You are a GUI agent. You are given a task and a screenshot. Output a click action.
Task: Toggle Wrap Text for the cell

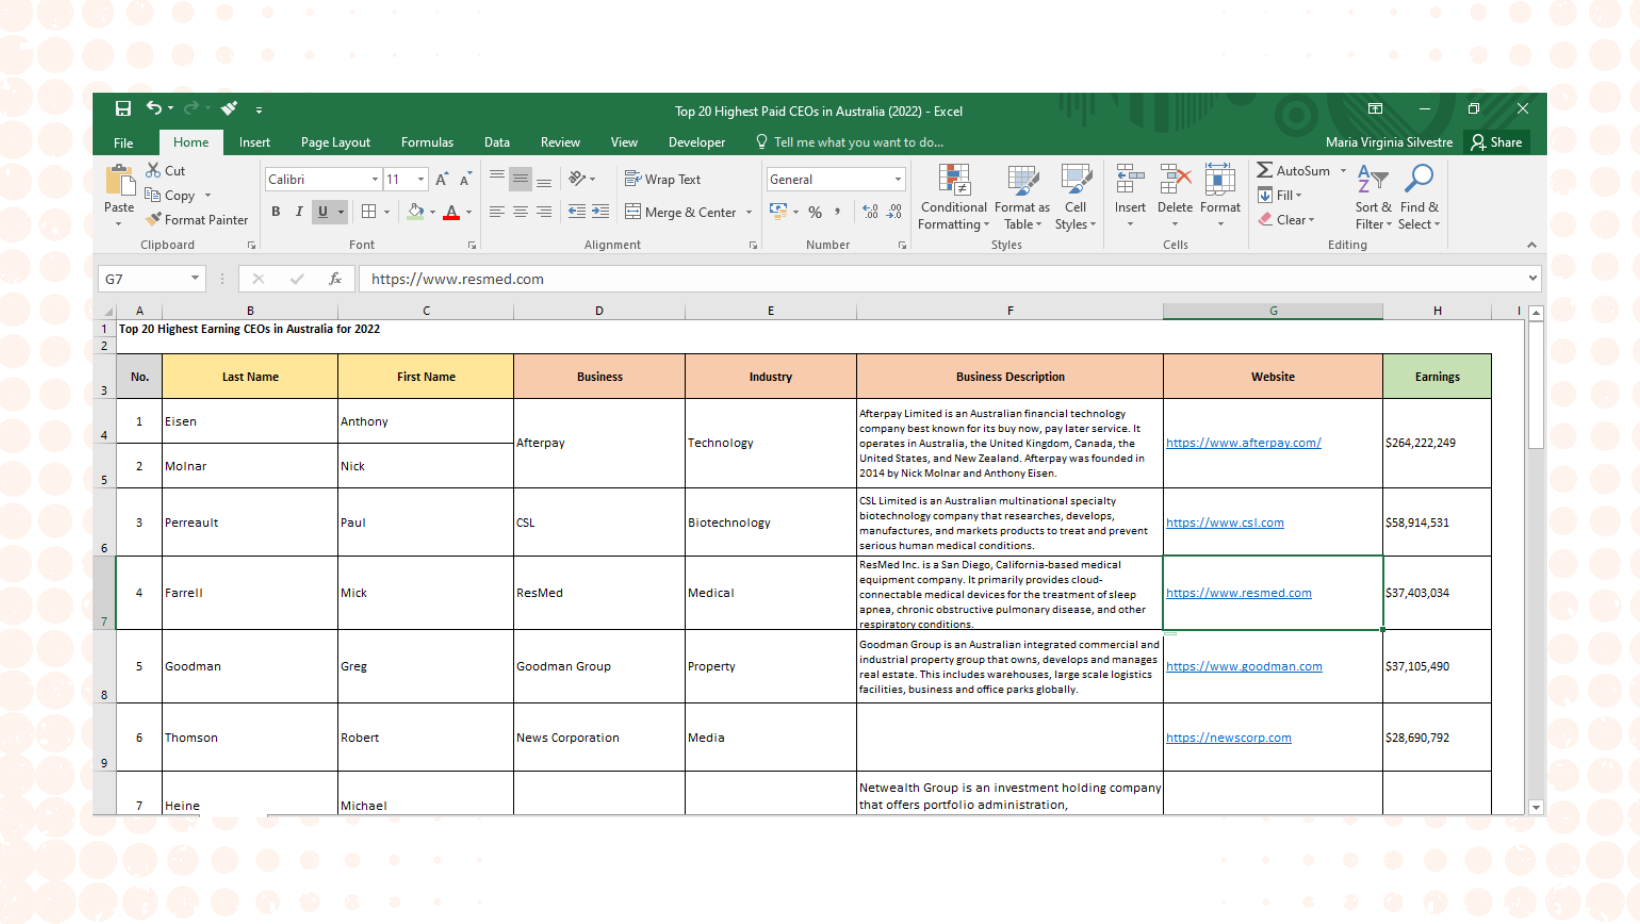coord(662,179)
